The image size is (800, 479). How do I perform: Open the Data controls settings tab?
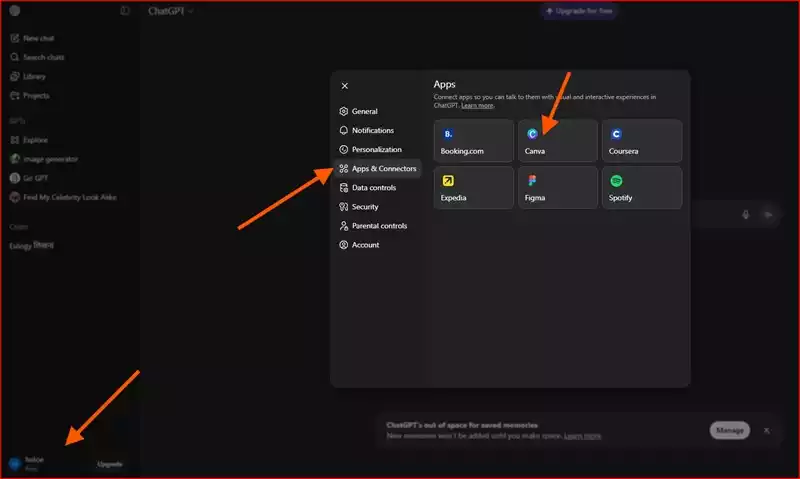coord(373,187)
